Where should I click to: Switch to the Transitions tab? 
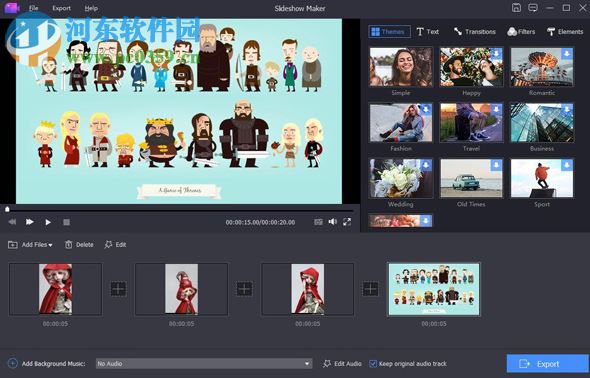pyautogui.click(x=474, y=32)
